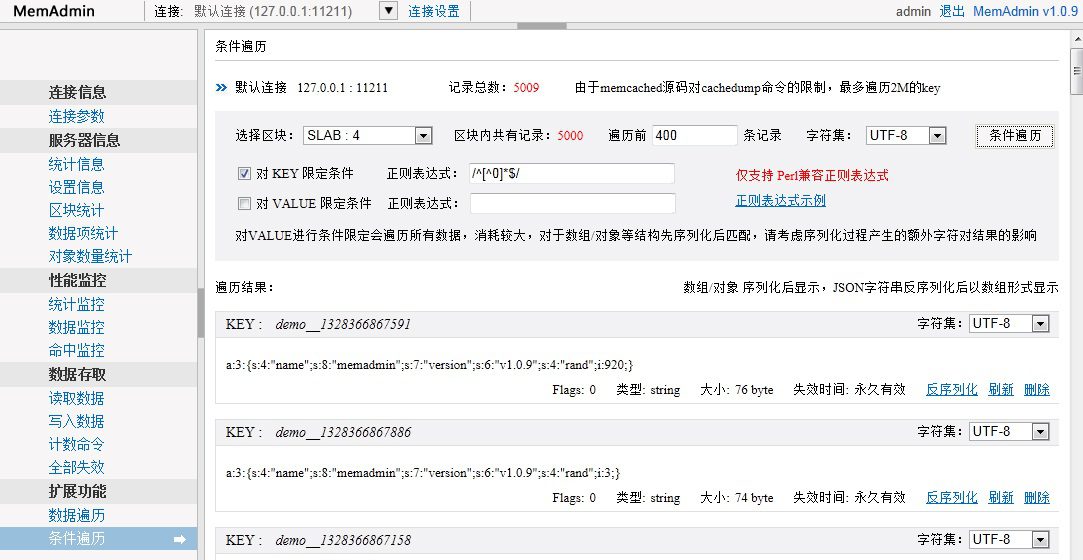
Task: Open the 字符集 UTF-8 dropdown in filter panel
Action: [937, 136]
